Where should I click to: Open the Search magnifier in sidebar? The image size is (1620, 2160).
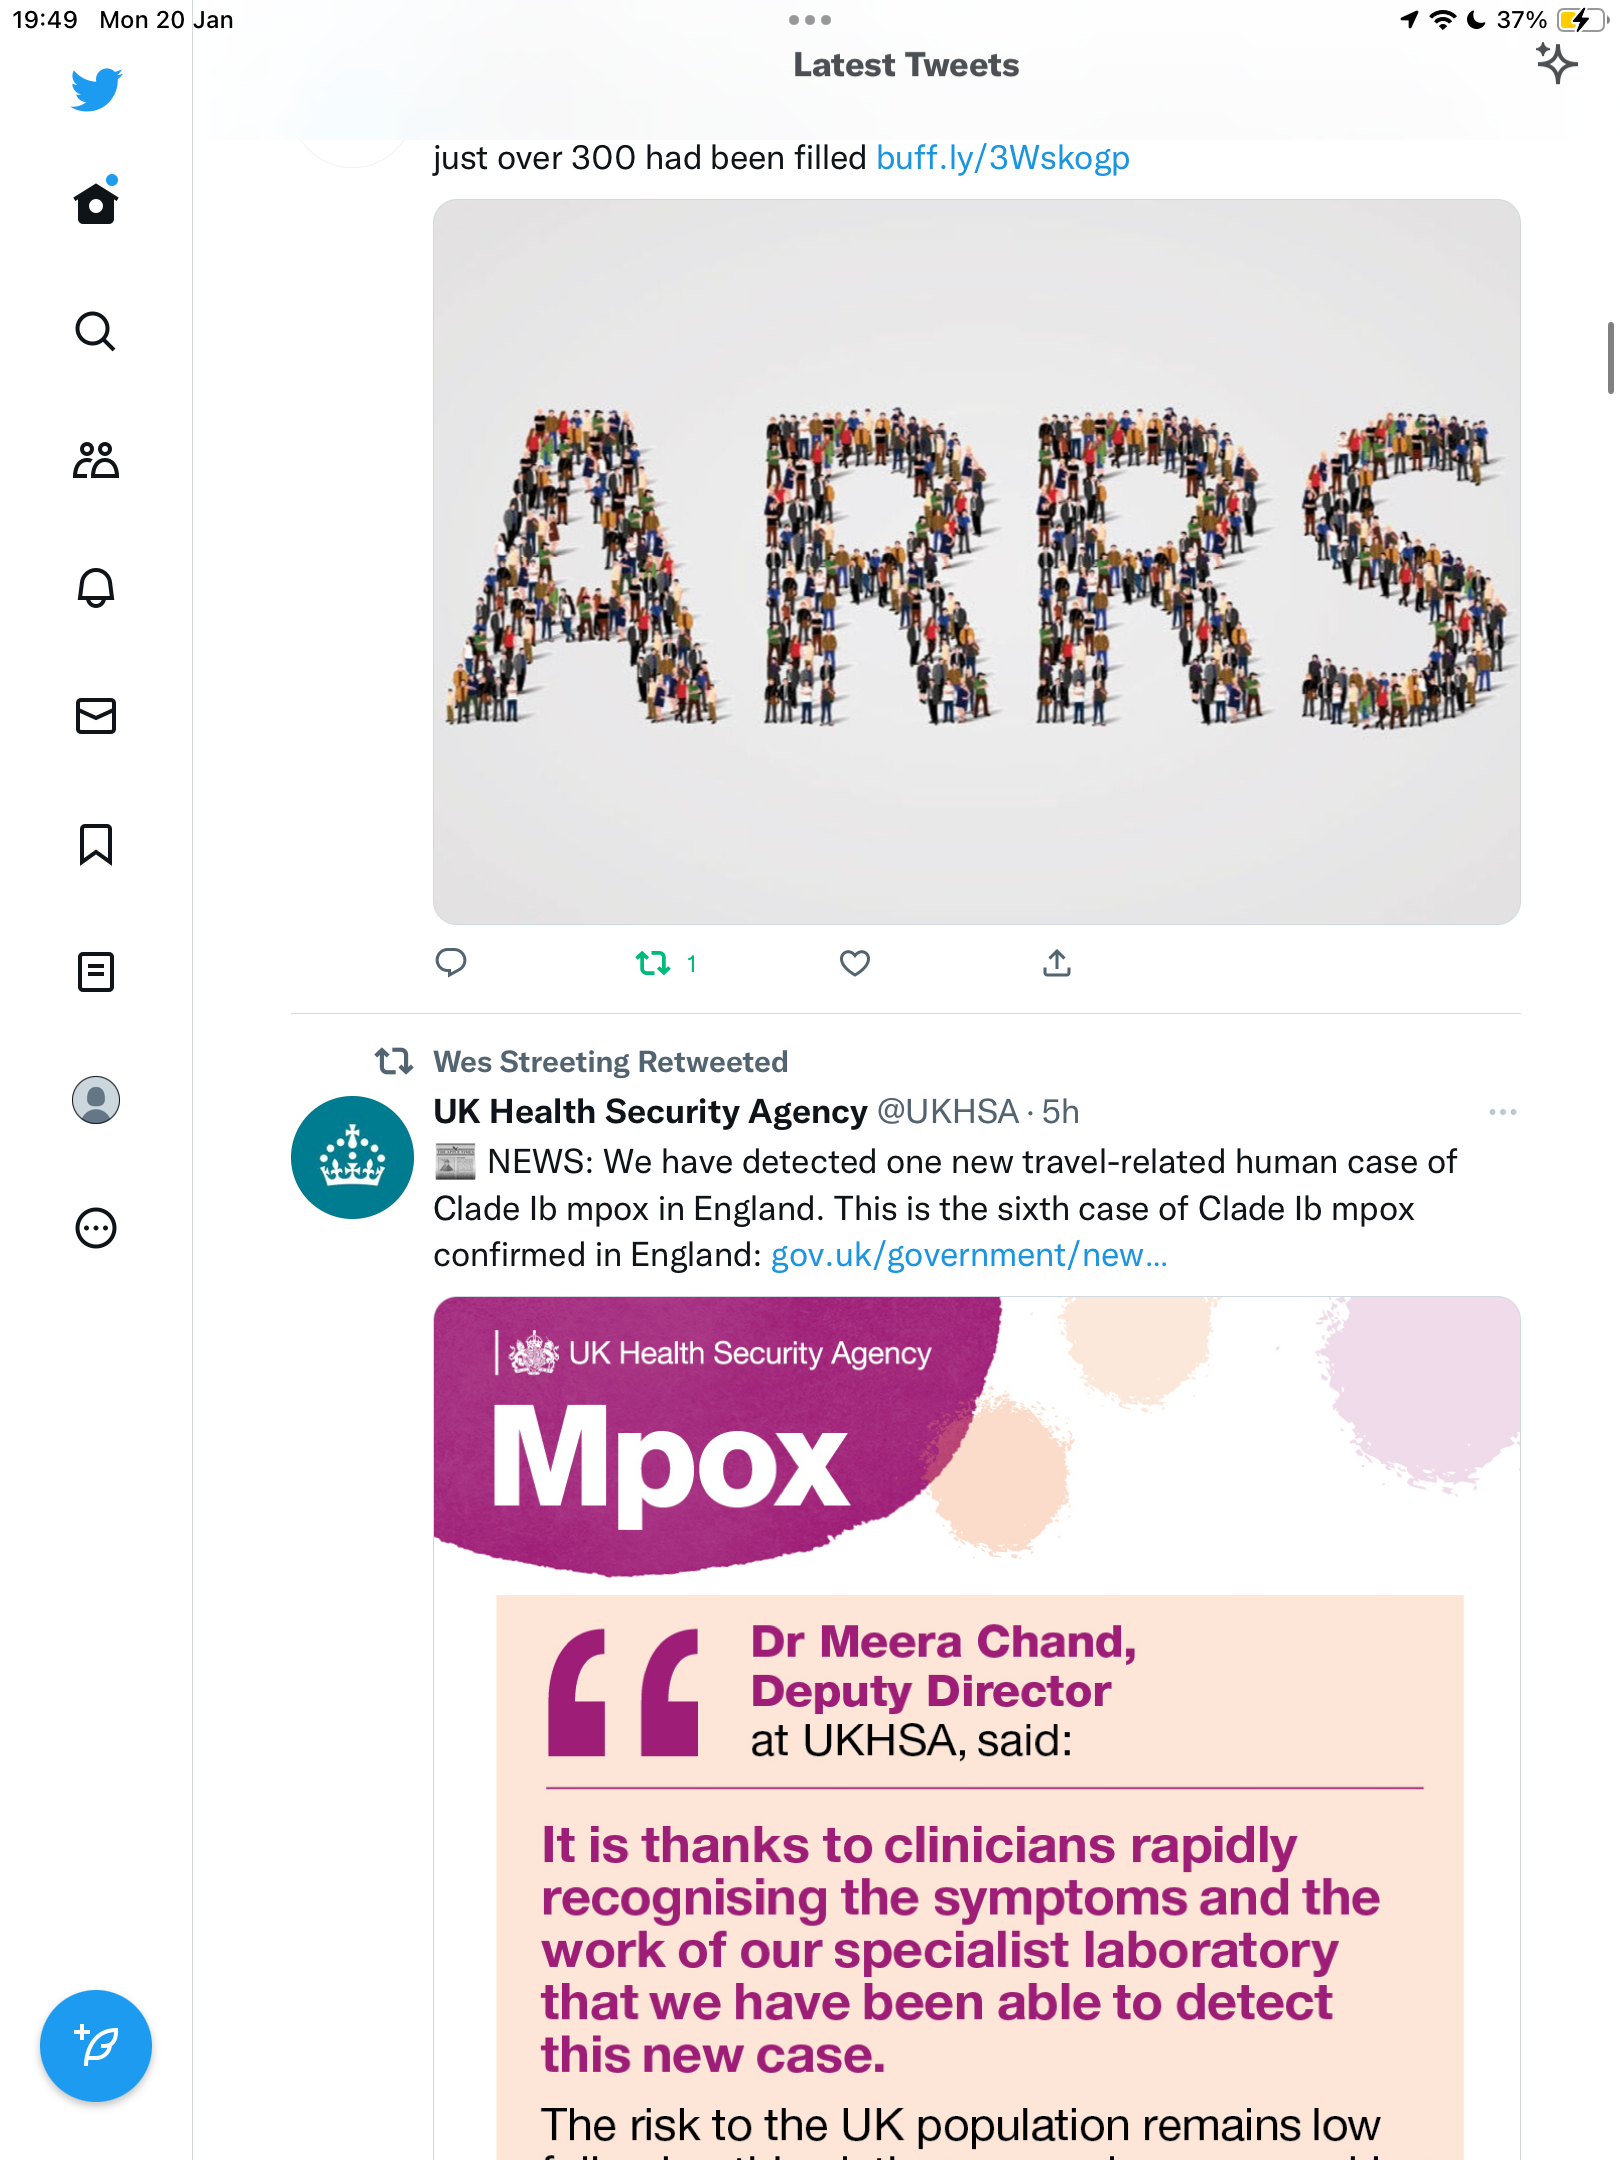[96, 331]
